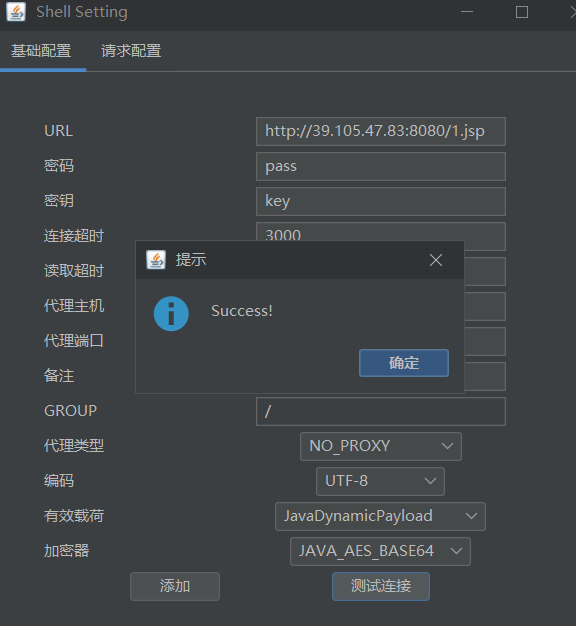576x626 pixels.
Task: Switch to the 基础配置 tab
Action: tap(41, 51)
